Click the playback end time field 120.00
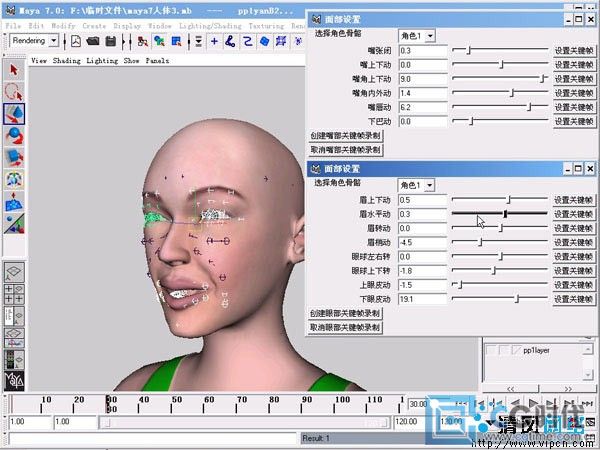 (408, 421)
